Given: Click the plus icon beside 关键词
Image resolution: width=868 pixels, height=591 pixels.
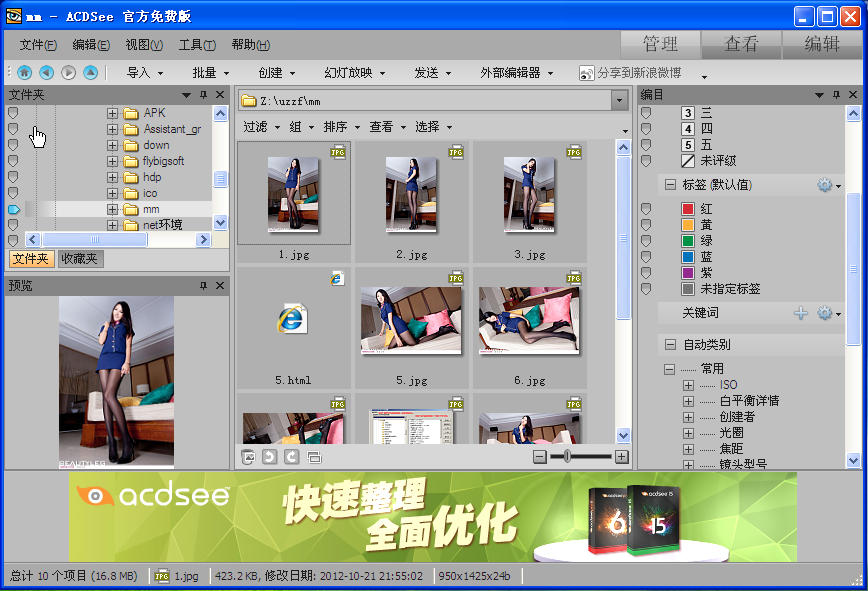Looking at the screenshot, I should pyautogui.click(x=799, y=313).
